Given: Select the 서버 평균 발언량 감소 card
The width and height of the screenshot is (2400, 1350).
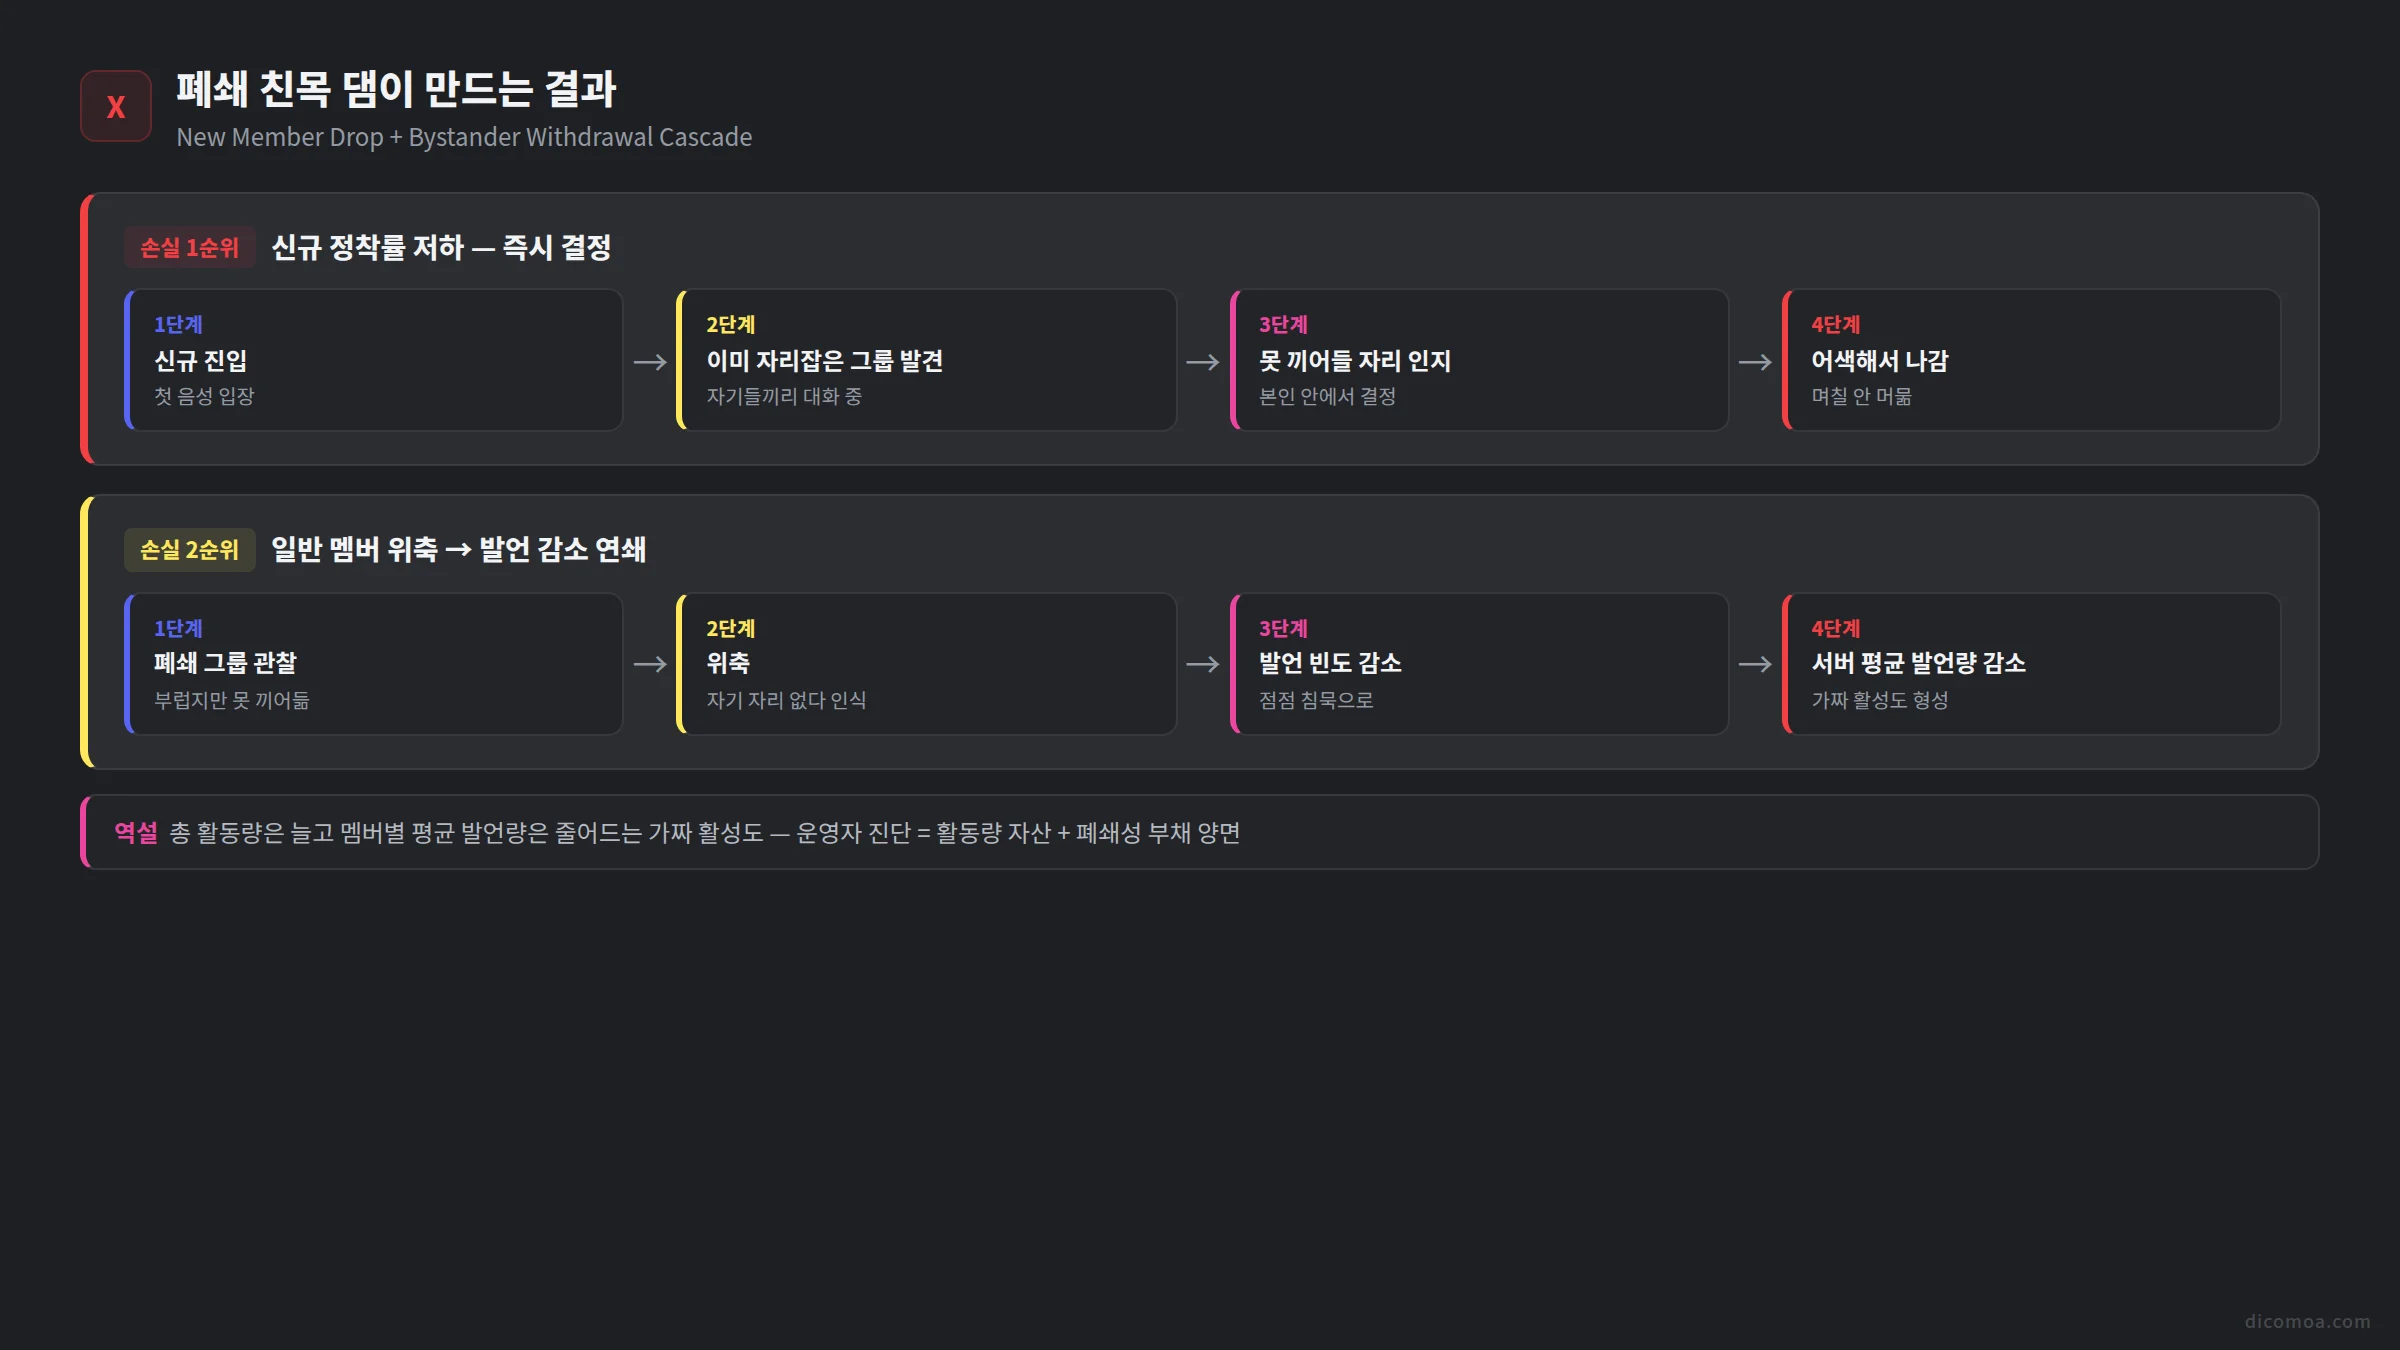Looking at the screenshot, I should [x=2031, y=664].
